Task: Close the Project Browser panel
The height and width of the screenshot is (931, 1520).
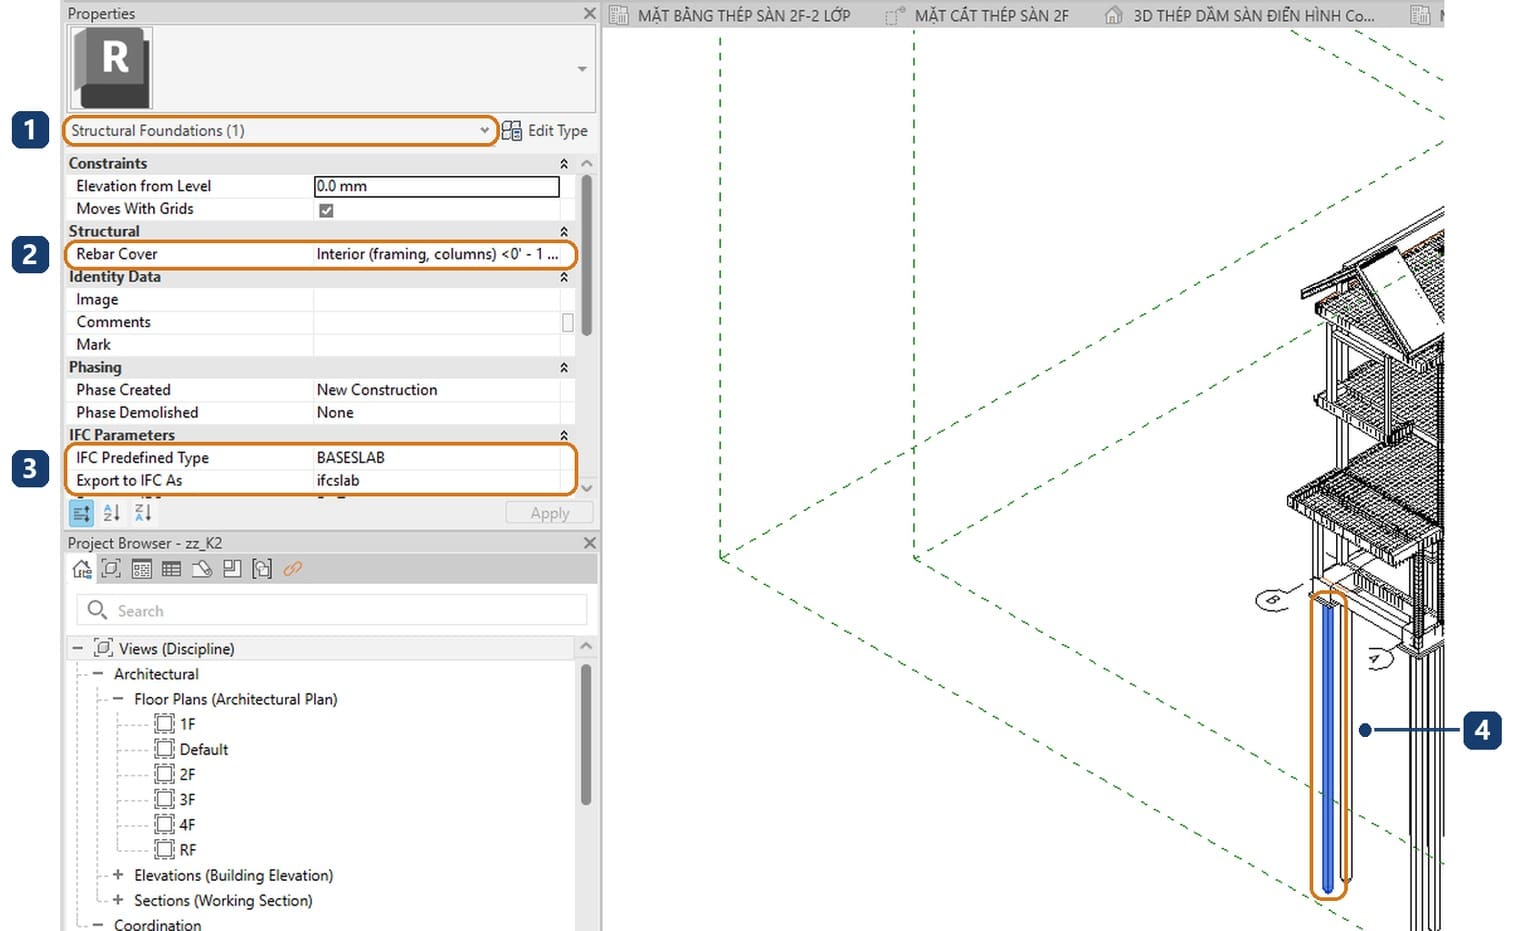Action: pos(589,542)
